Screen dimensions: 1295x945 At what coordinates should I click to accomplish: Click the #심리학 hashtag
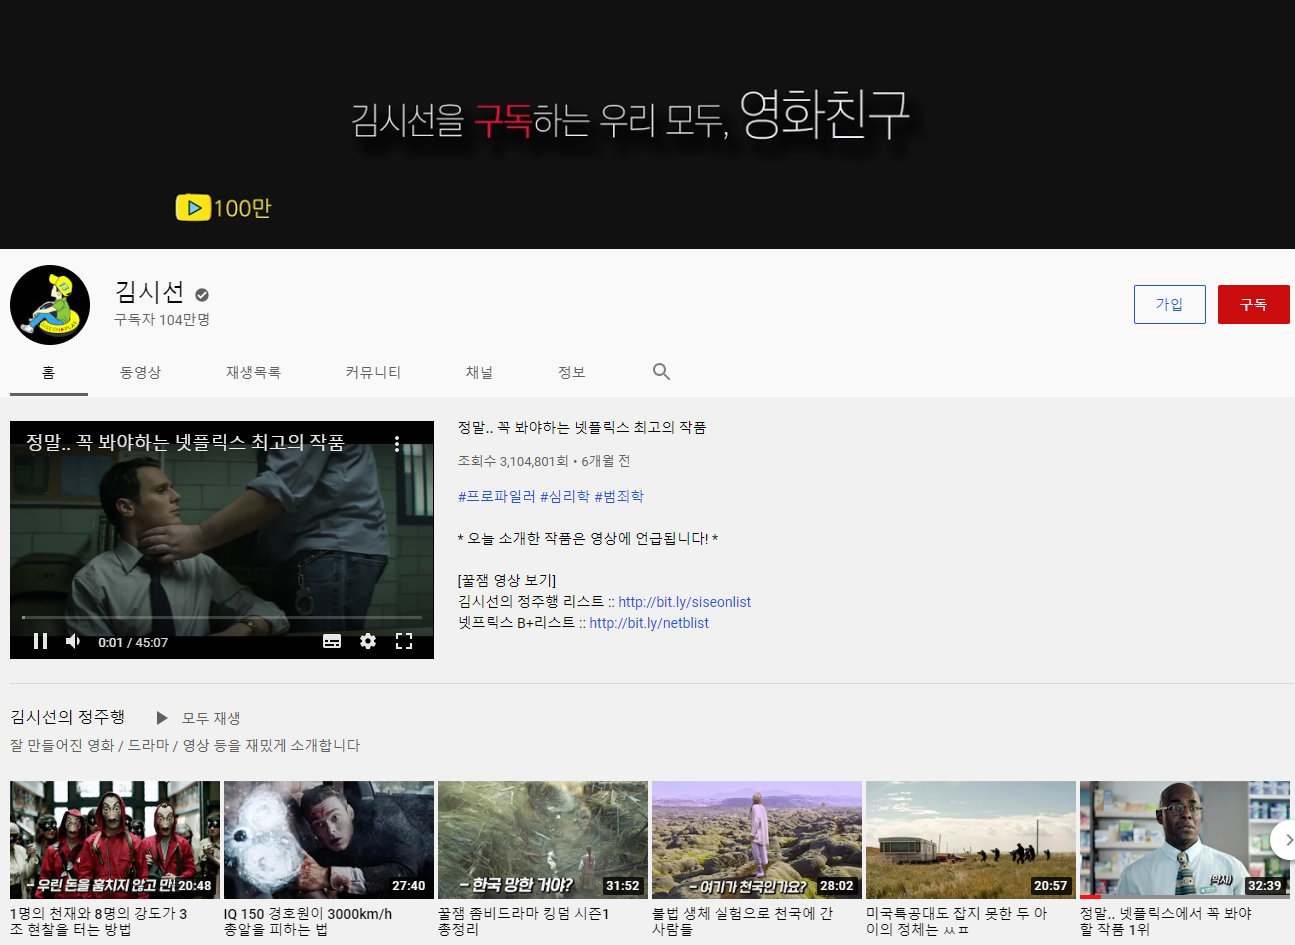coord(565,496)
